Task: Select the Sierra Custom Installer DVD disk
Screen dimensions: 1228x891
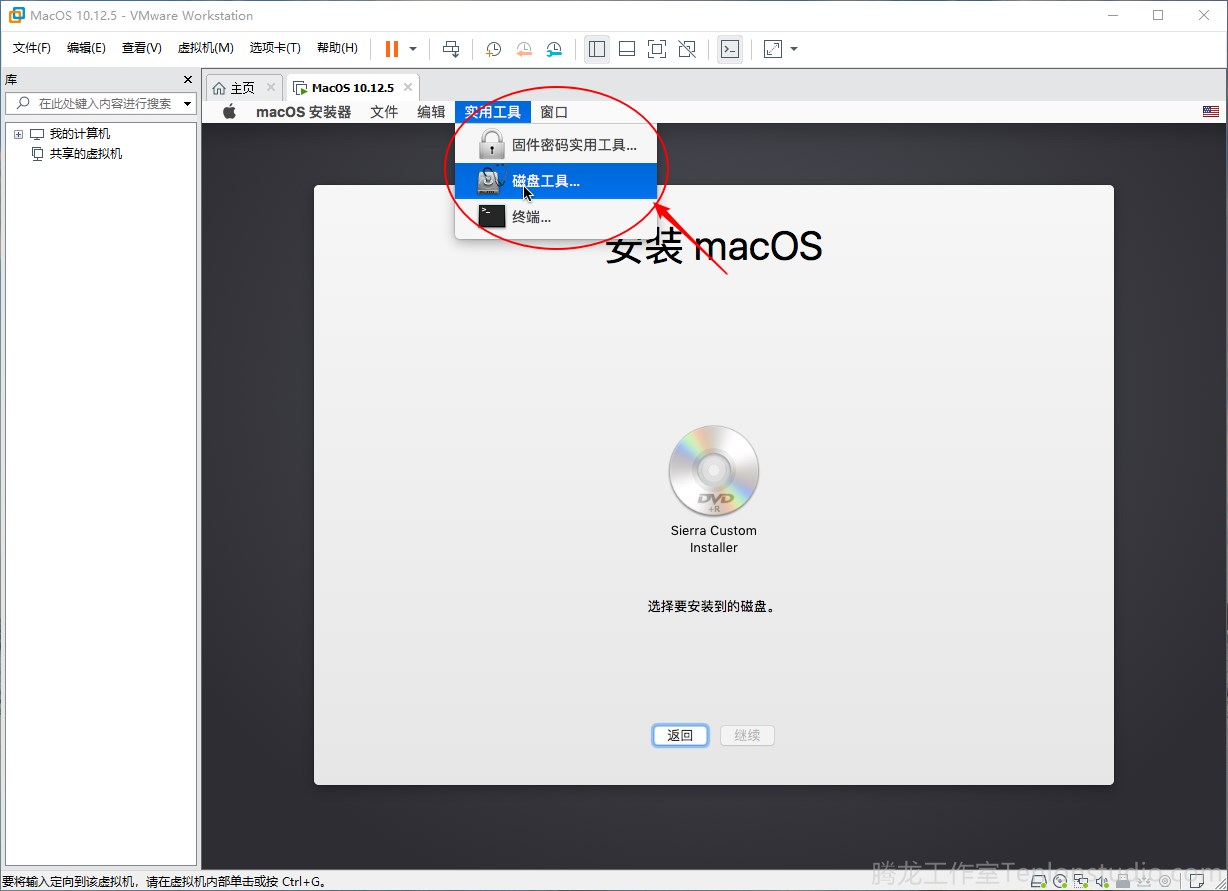Action: point(714,470)
